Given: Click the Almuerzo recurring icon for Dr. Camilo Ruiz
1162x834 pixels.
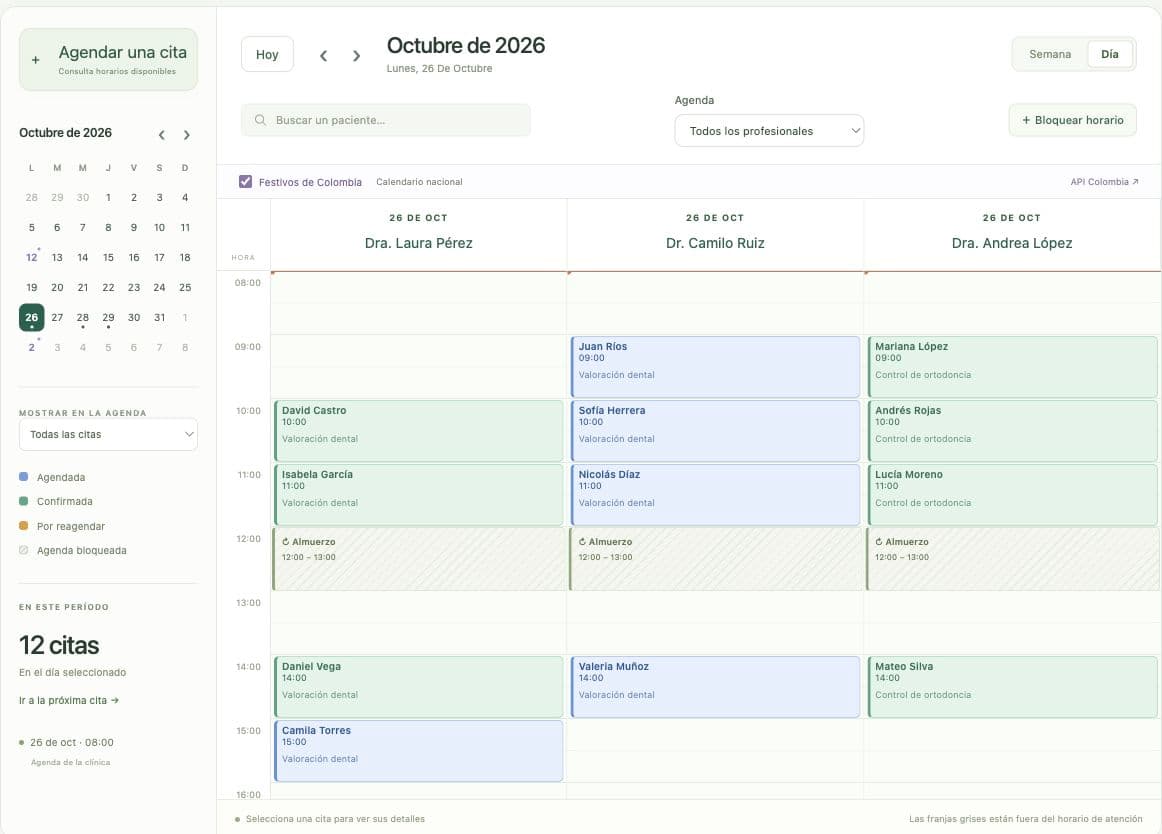Looking at the screenshot, I should pyautogui.click(x=582, y=542).
